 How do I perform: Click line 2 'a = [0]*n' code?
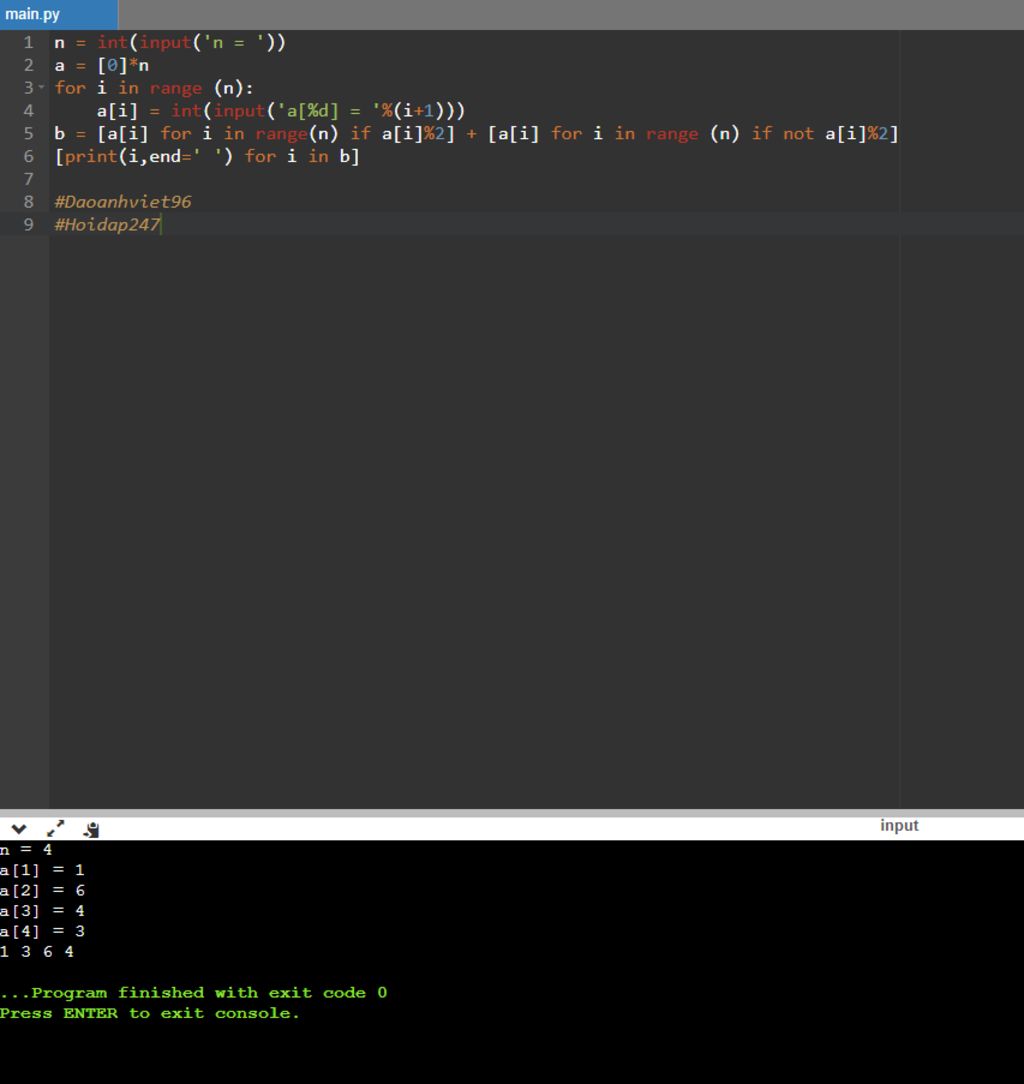point(102,65)
